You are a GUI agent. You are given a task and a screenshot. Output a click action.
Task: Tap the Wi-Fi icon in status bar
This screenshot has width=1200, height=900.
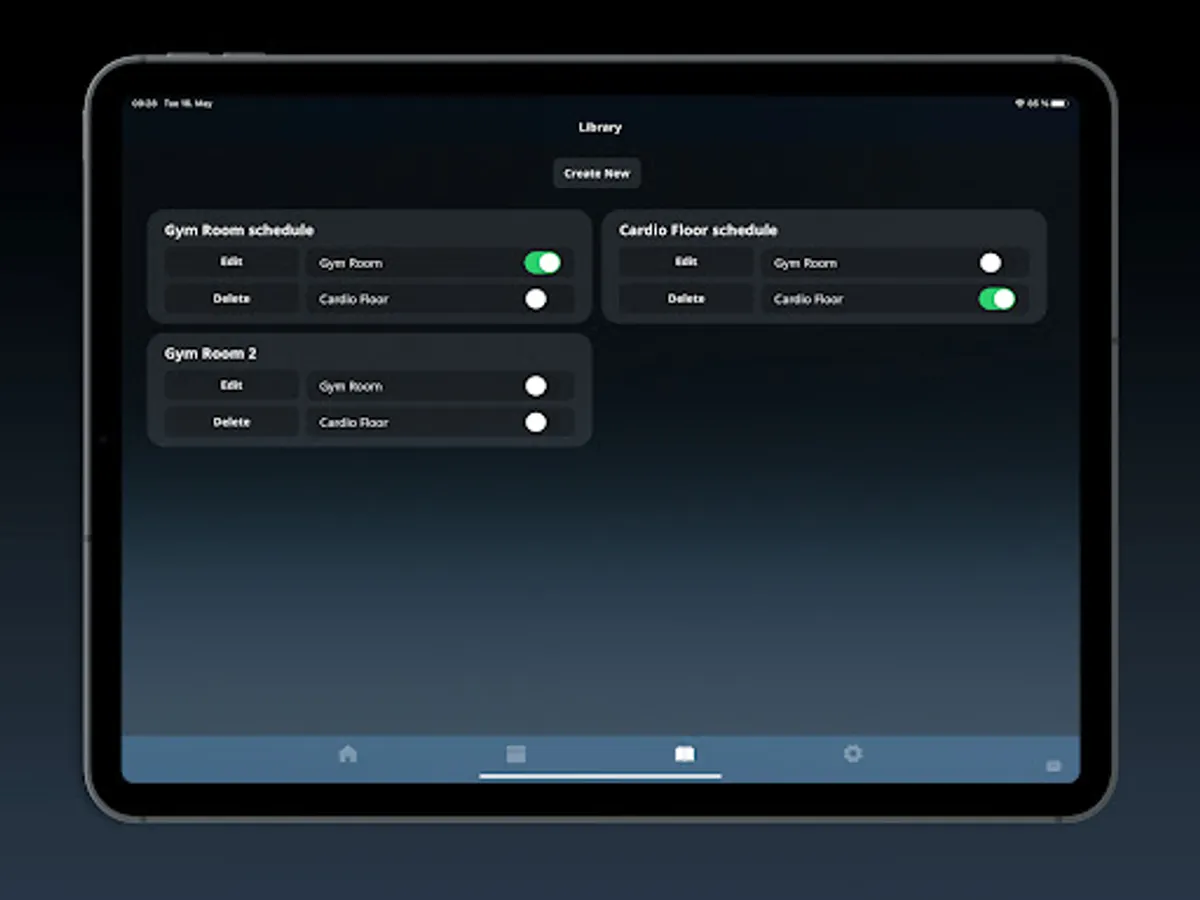(x=1020, y=103)
